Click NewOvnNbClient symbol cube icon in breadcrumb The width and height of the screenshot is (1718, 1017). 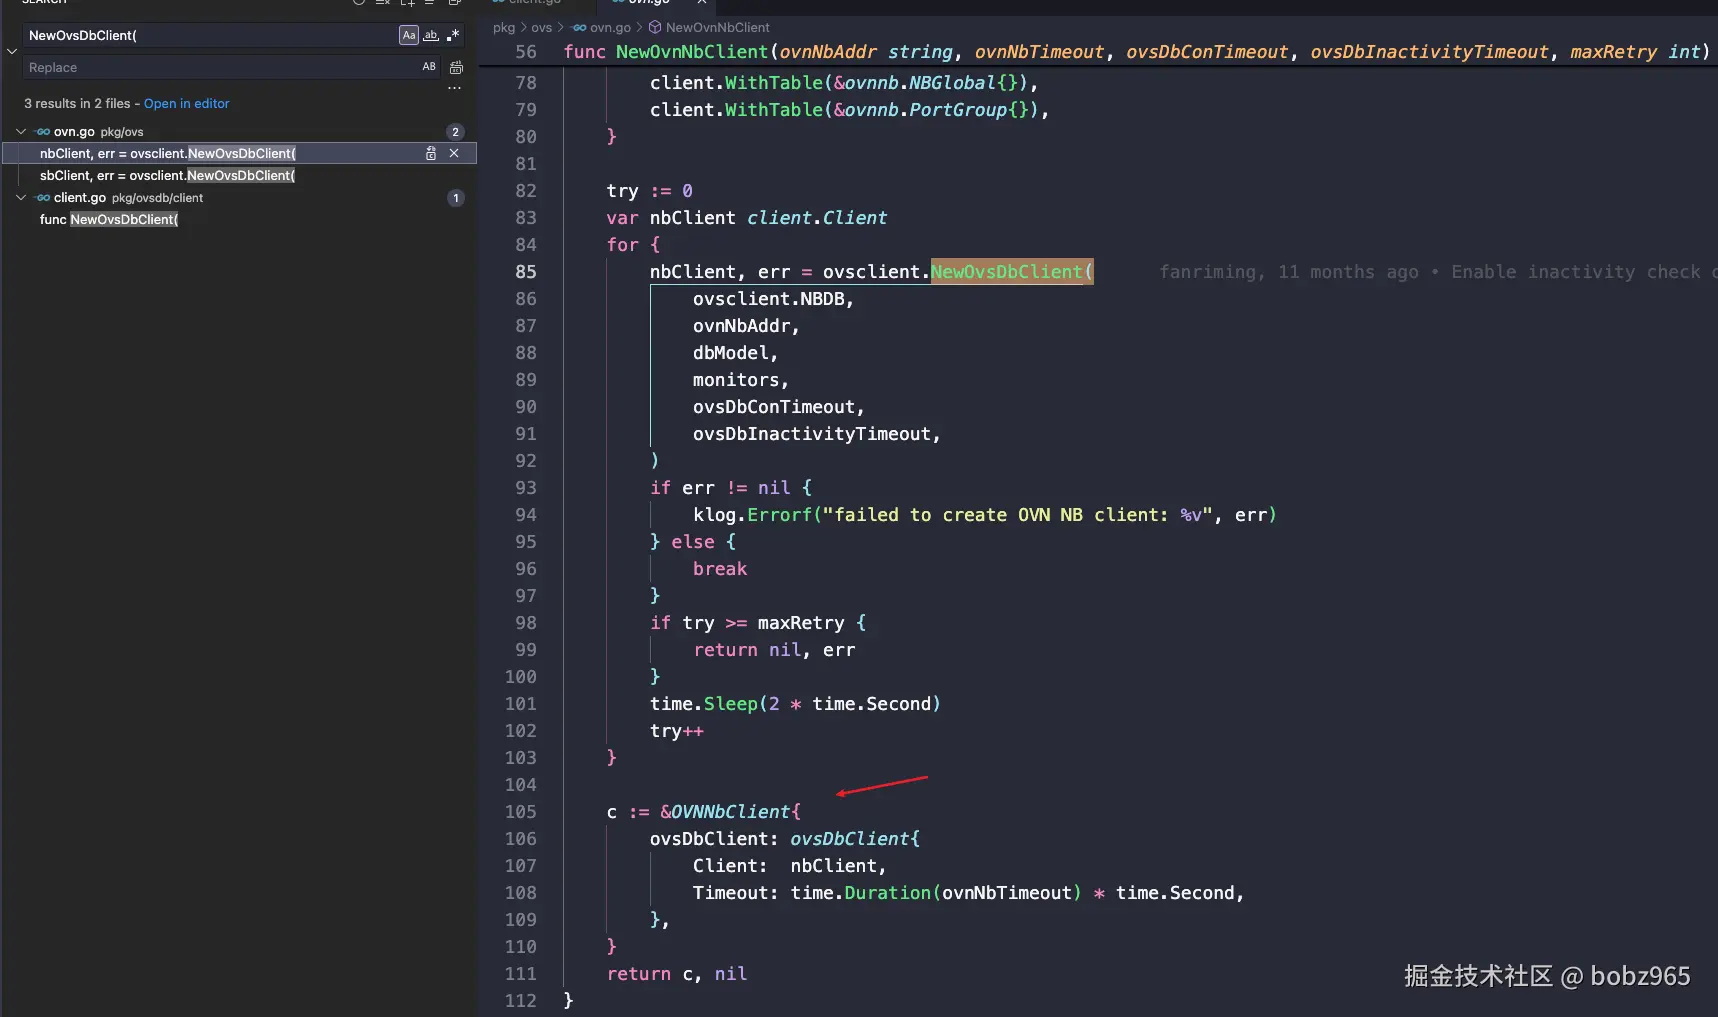point(655,27)
